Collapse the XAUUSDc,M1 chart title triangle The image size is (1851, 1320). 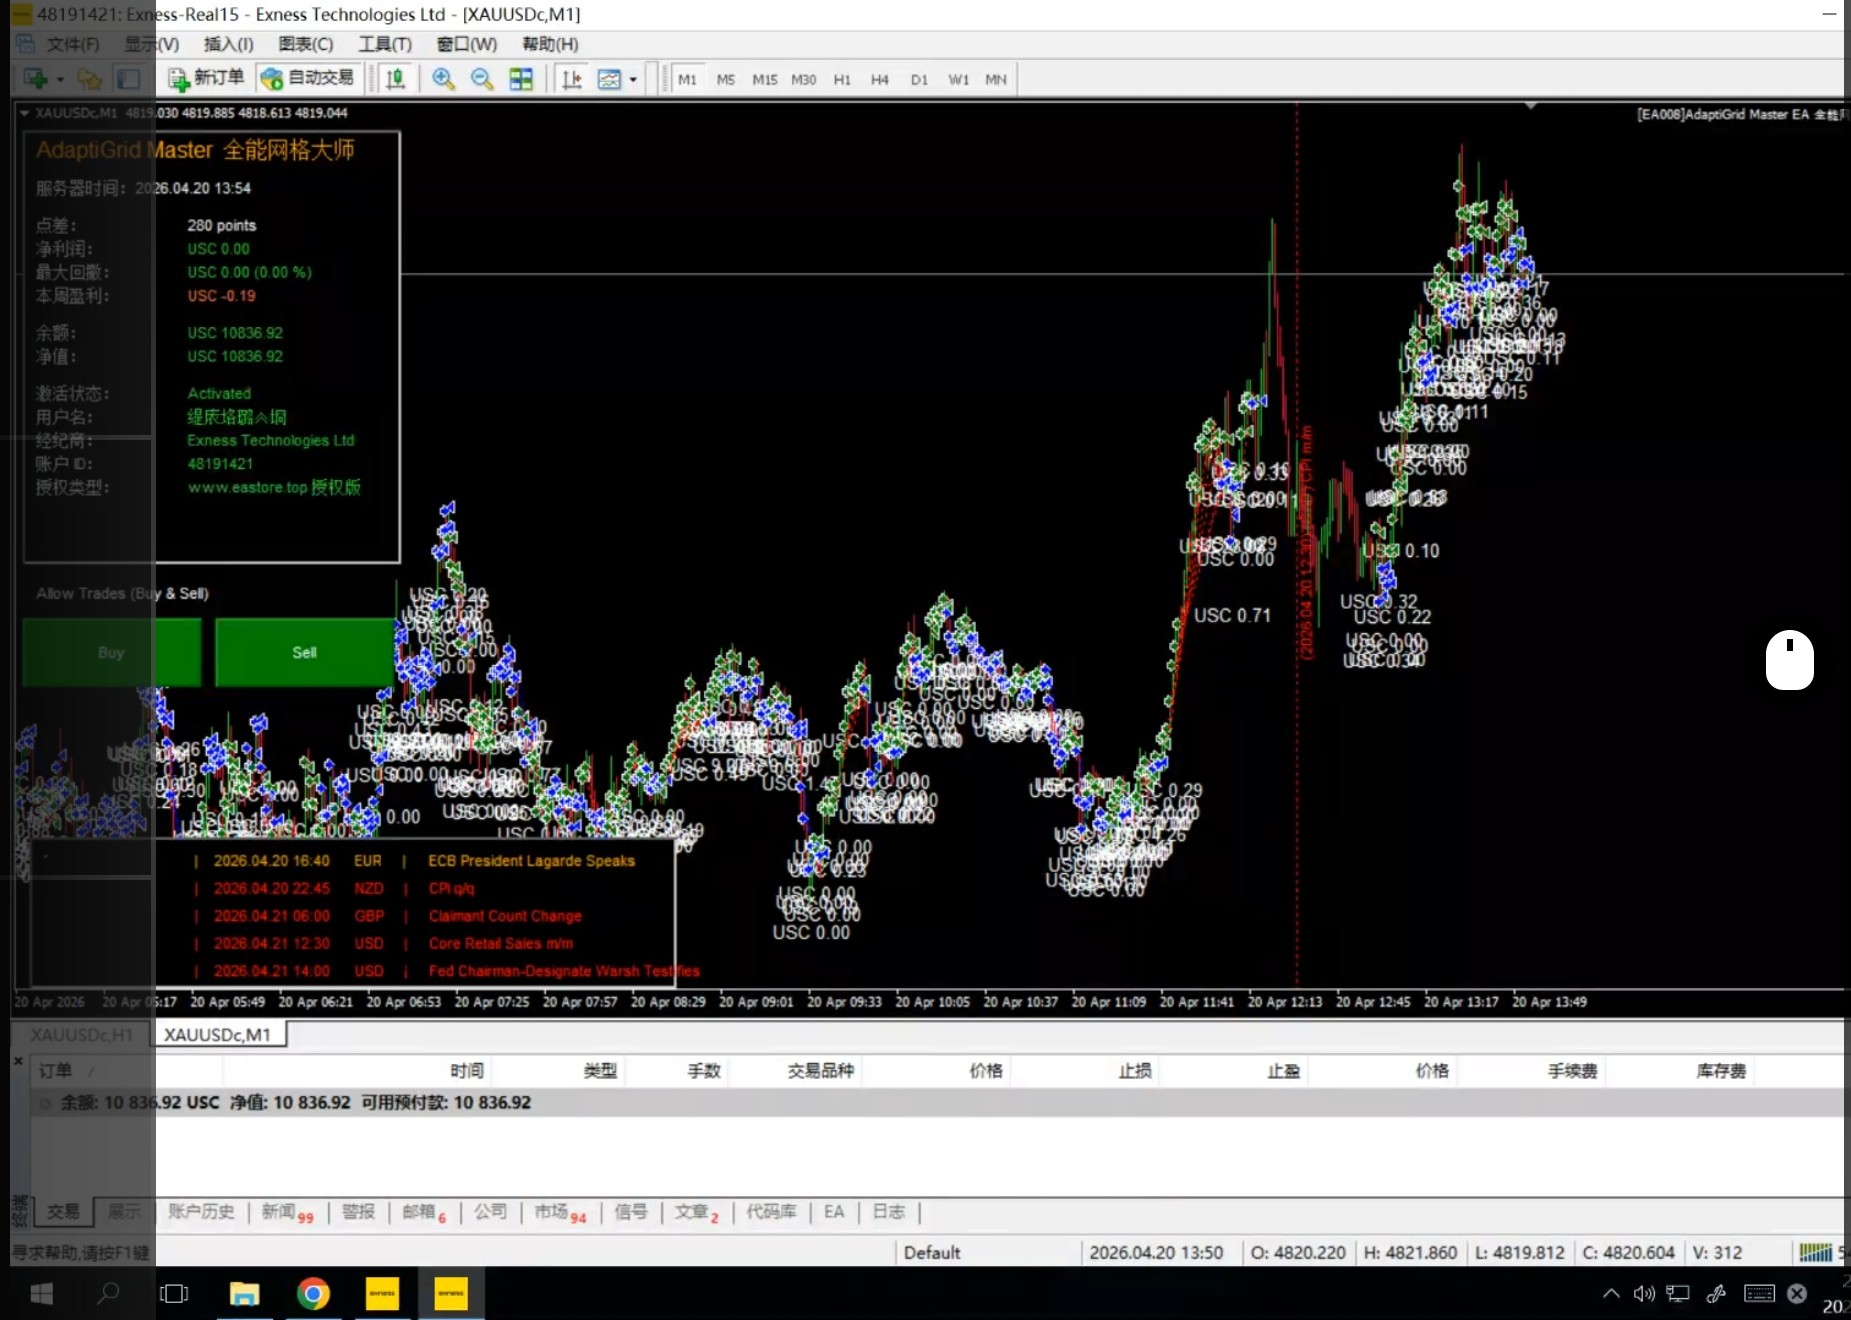point(24,113)
